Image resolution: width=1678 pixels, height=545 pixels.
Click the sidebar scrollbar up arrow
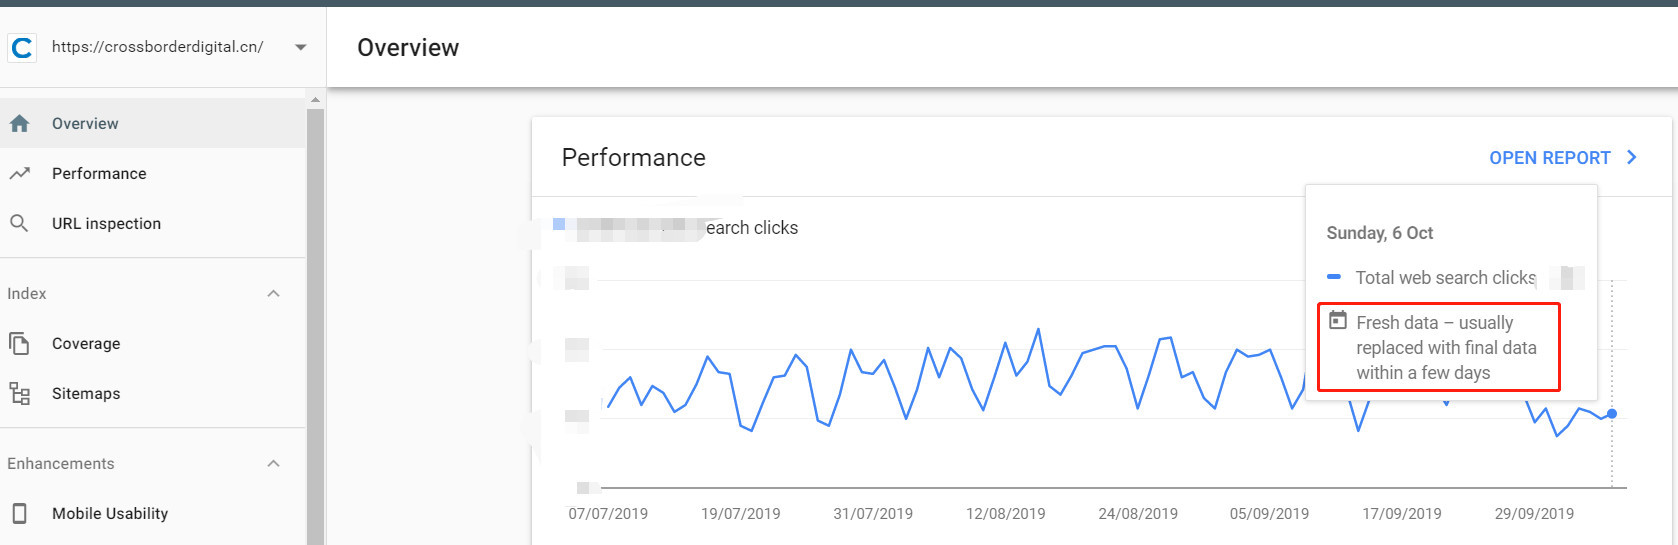pos(315,100)
